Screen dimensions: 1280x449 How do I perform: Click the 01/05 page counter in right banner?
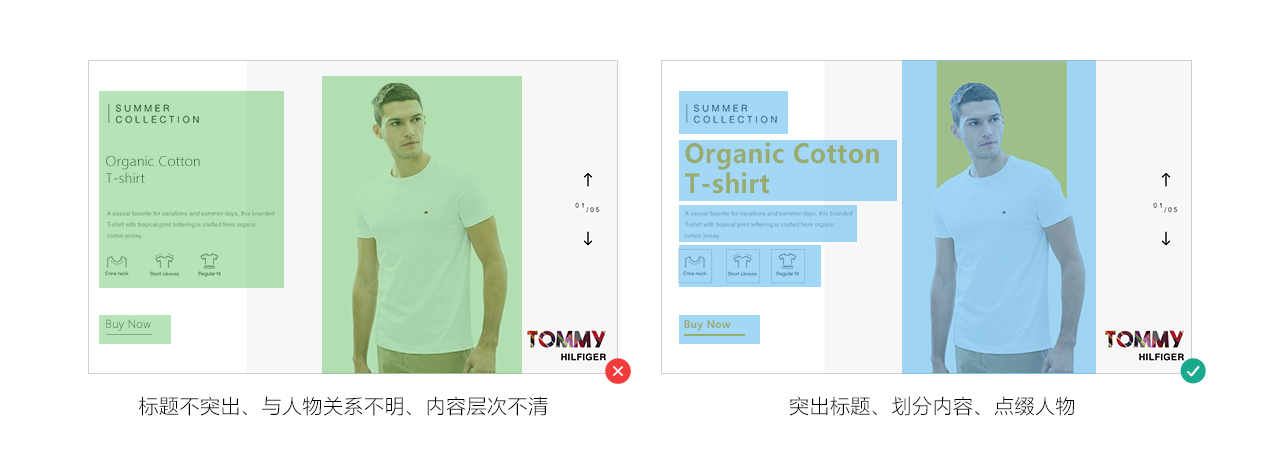[1165, 208]
